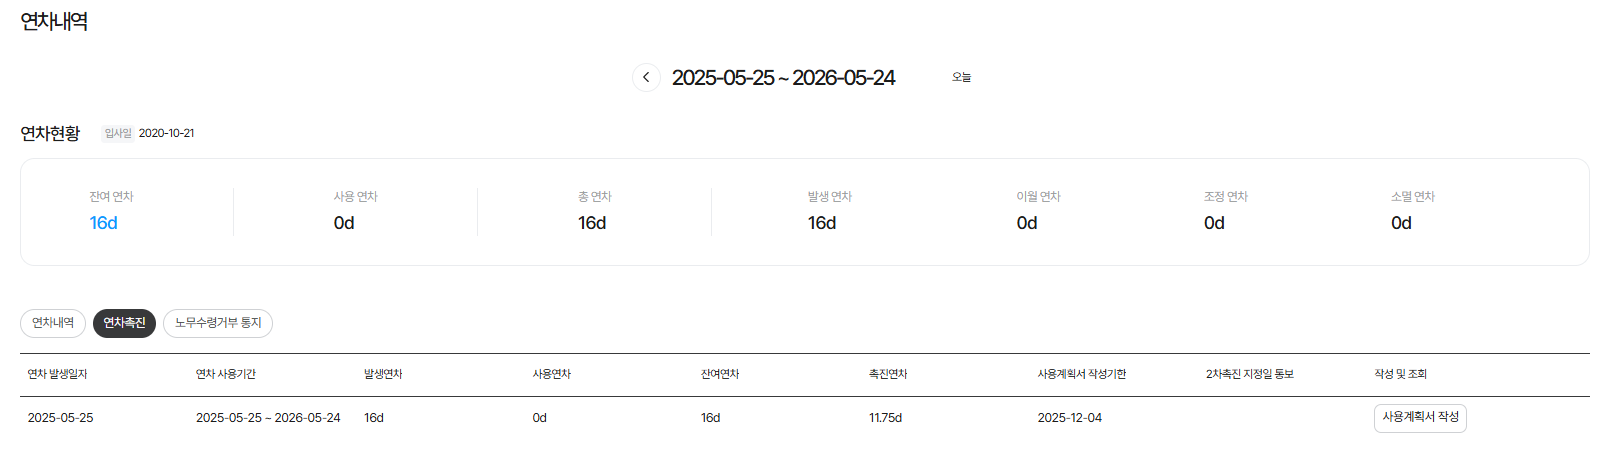Click the 오늘 (today) button
Image resolution: width=1600 pixels, height=449 pixels.
tap(961, 77)
